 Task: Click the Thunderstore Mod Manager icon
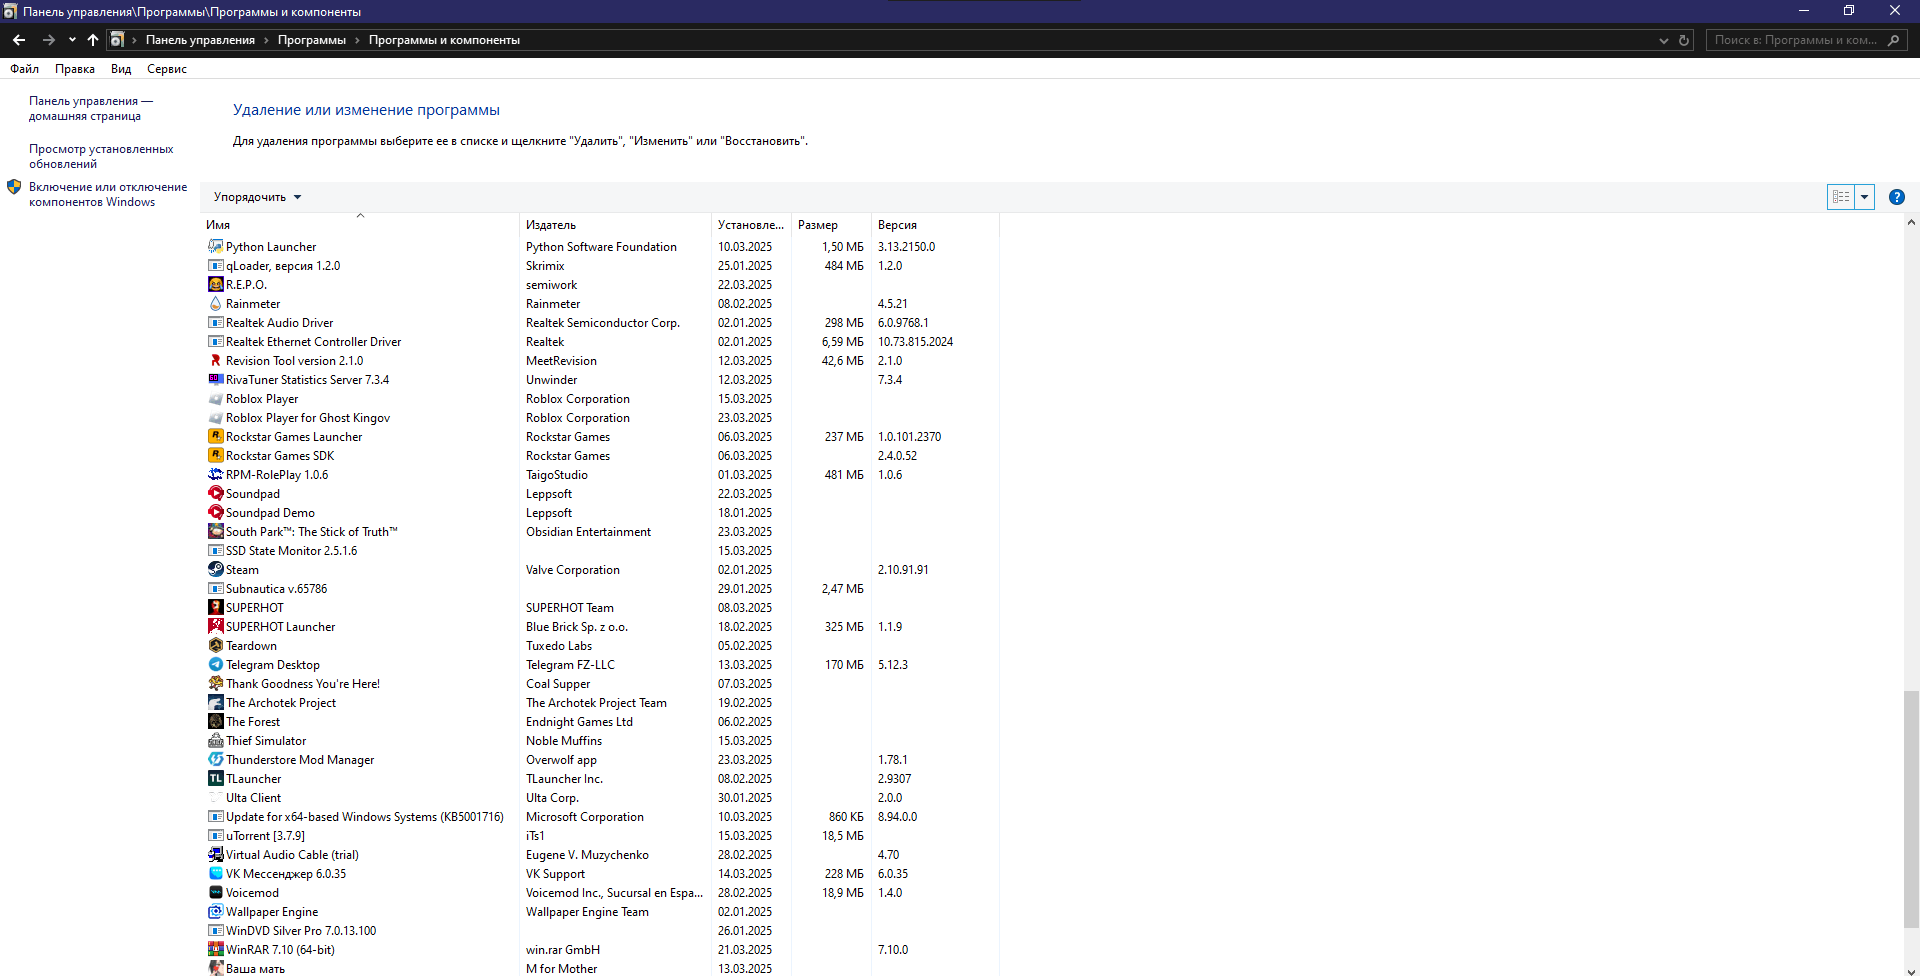pyautogui.click(x=215, y=760)
